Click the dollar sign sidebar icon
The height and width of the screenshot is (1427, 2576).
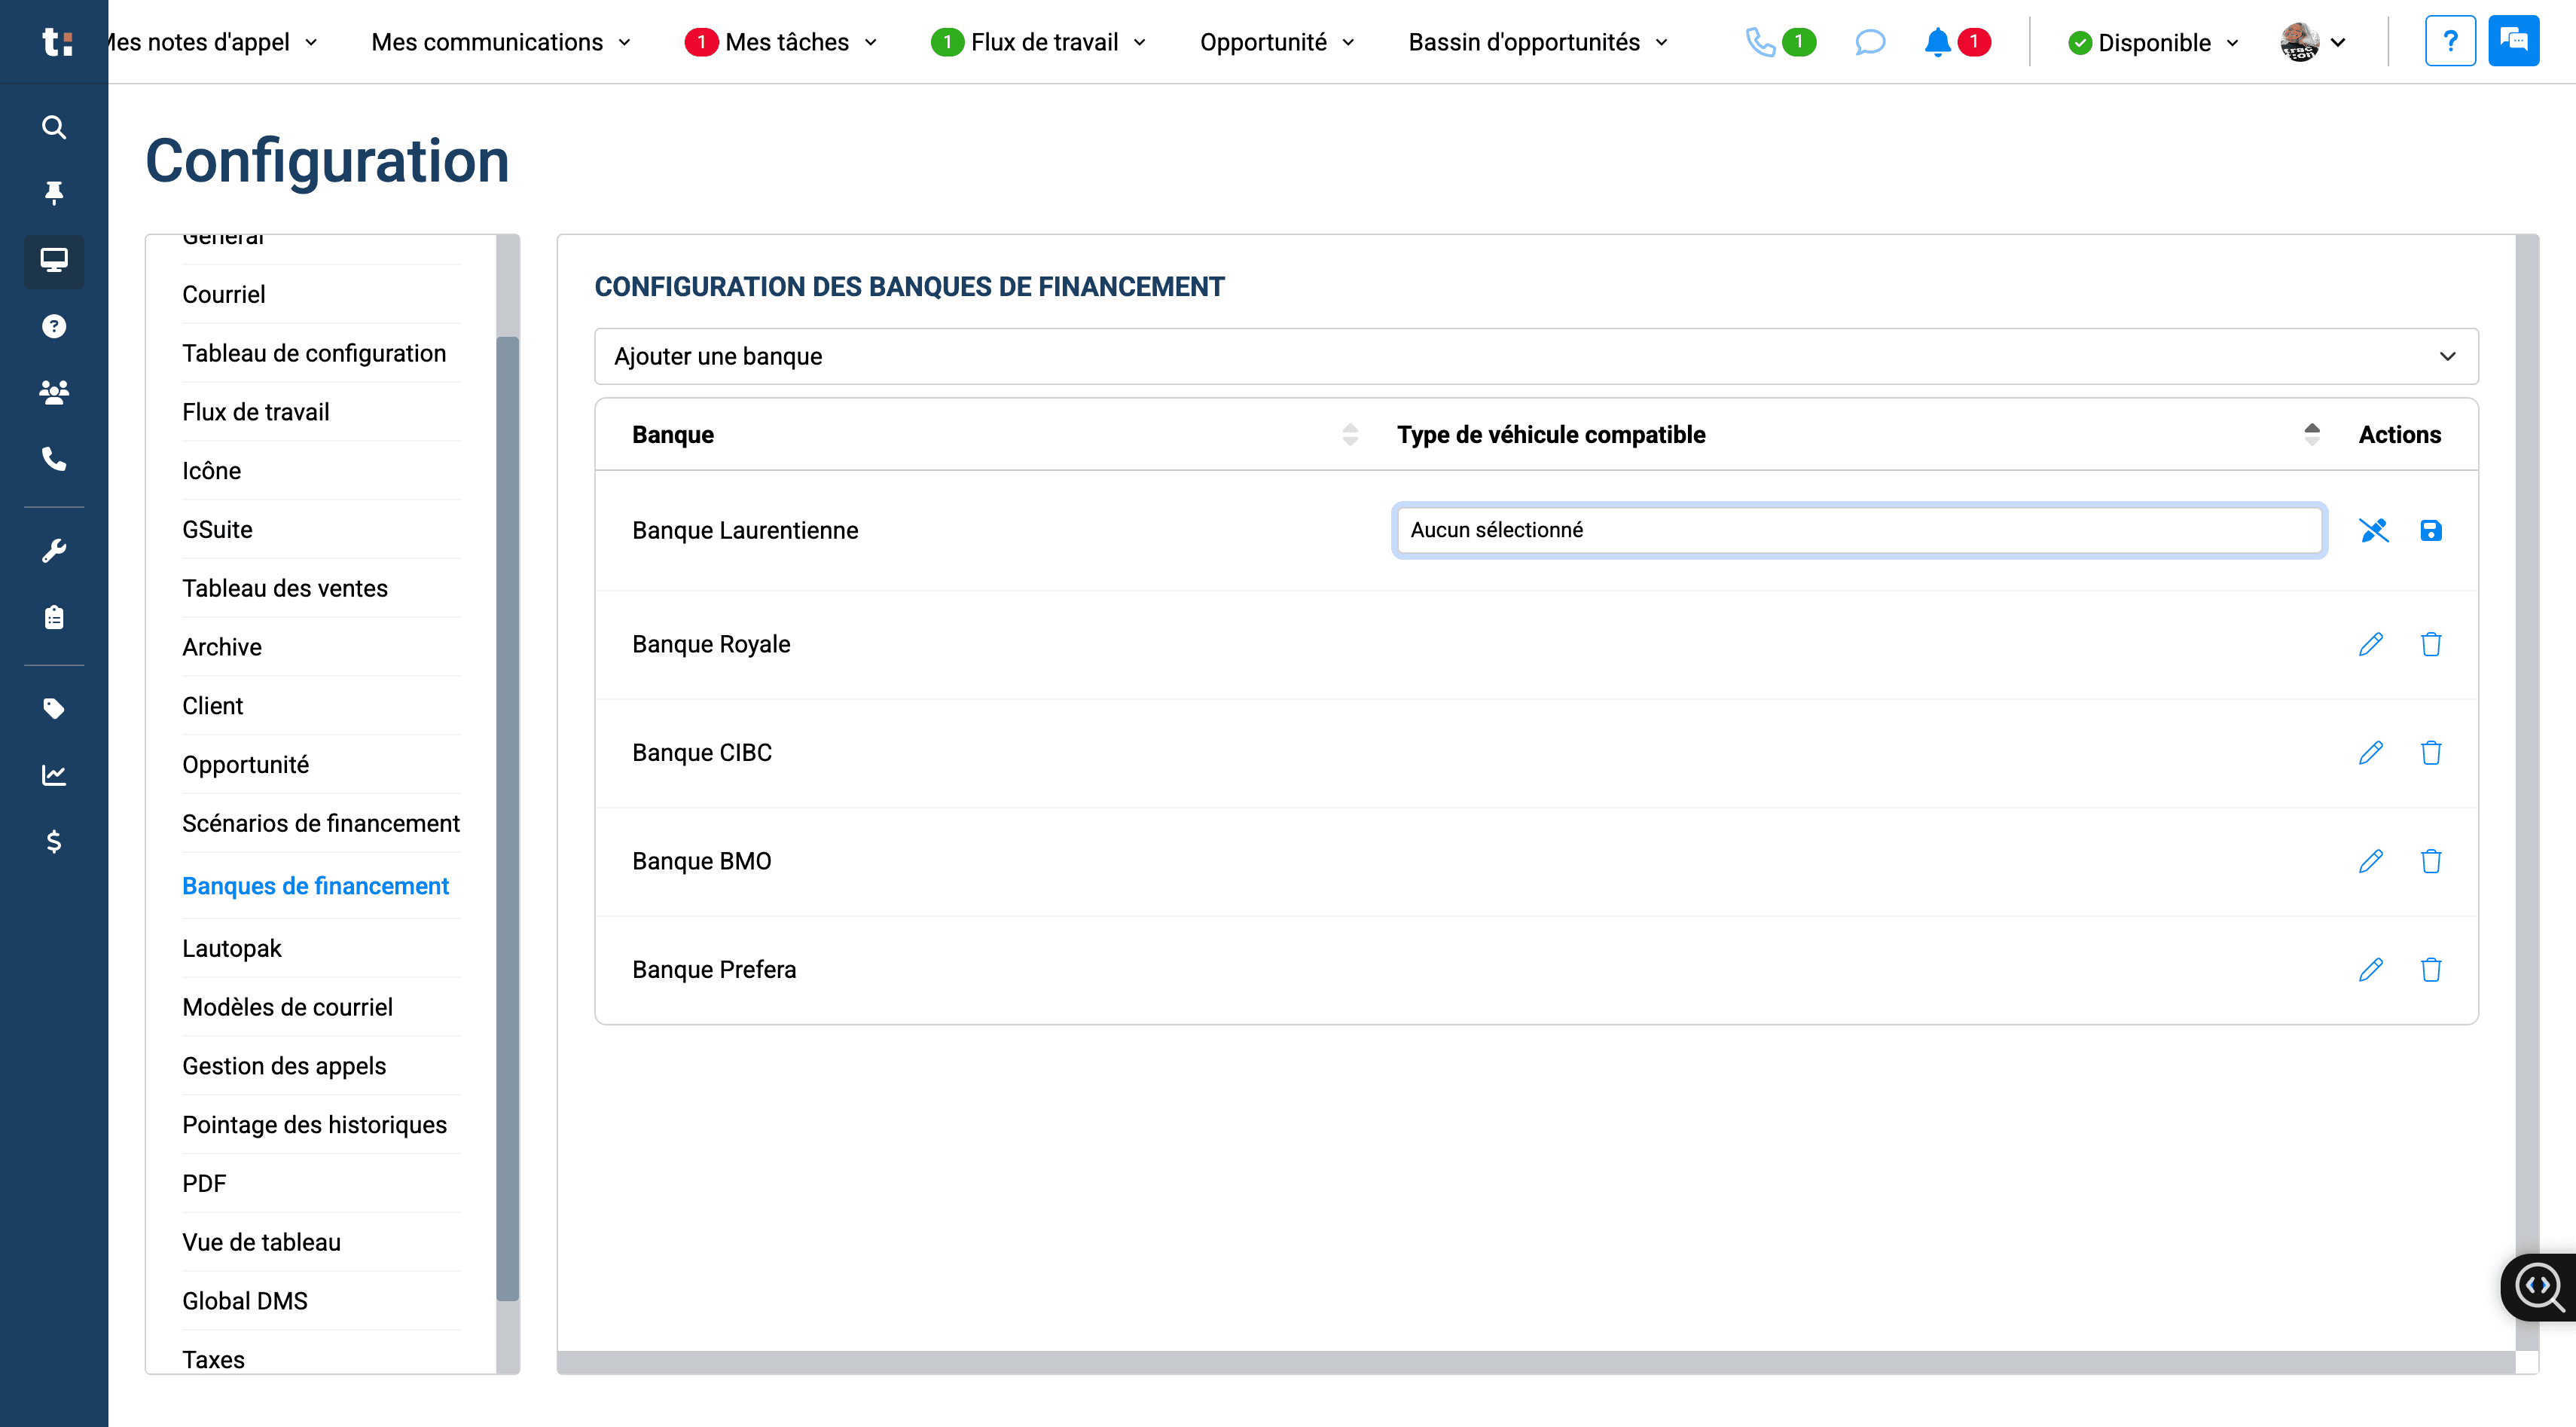coord(54,841)
